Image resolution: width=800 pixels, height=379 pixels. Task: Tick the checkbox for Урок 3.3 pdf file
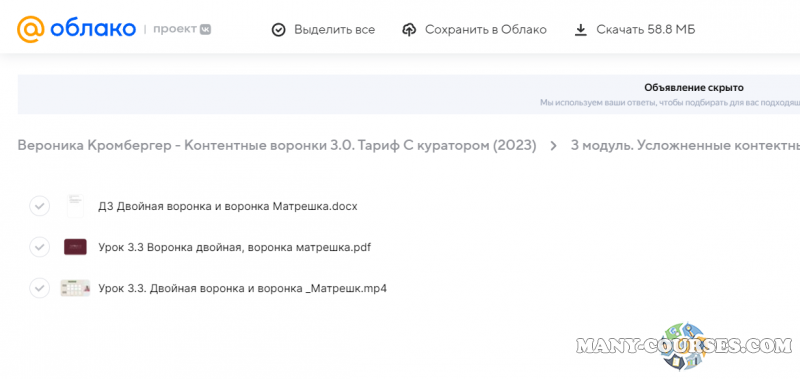pyautogui.click(x=39, y=247)
